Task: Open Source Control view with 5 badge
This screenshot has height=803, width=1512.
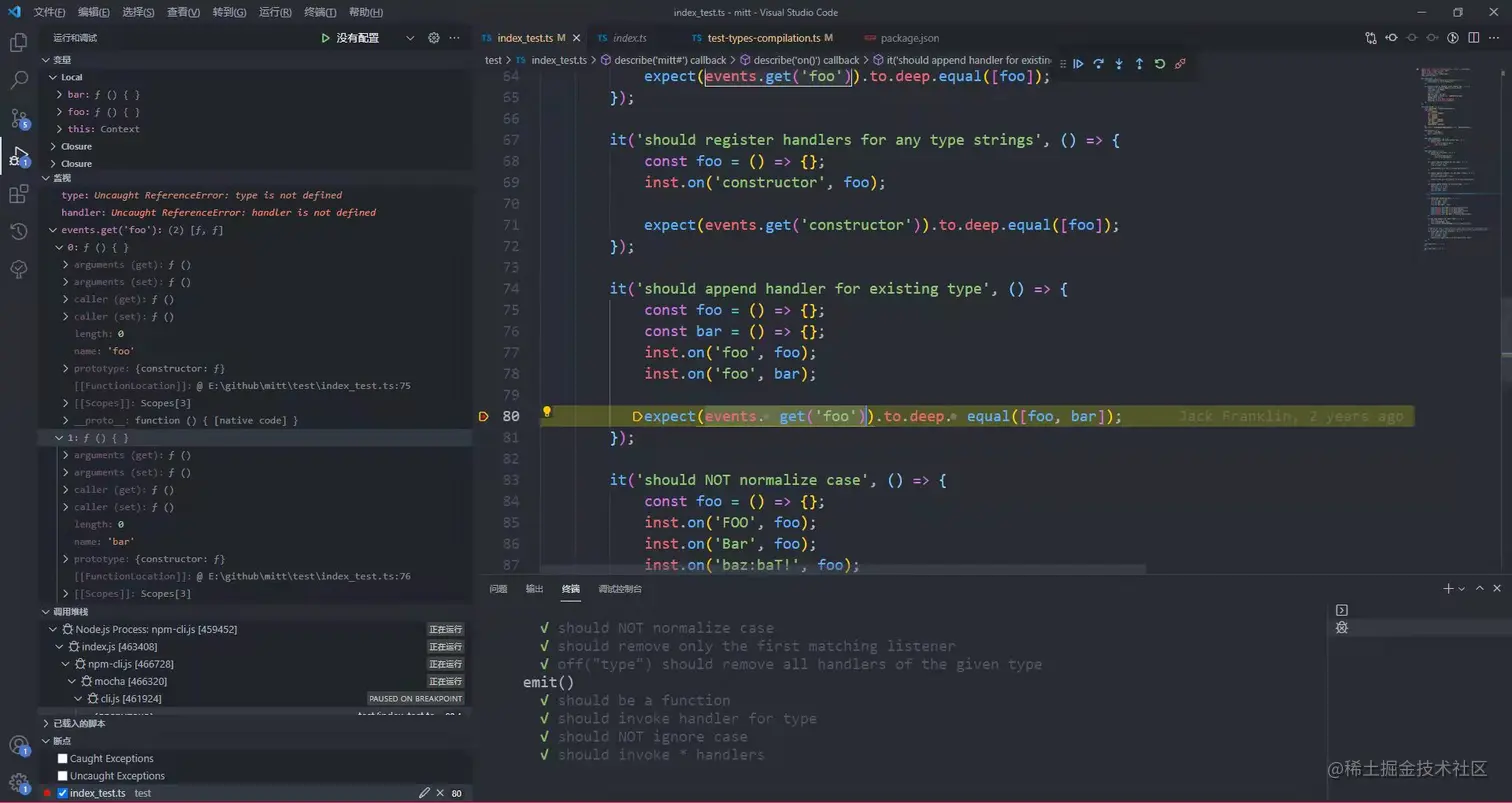Action: 18,118
